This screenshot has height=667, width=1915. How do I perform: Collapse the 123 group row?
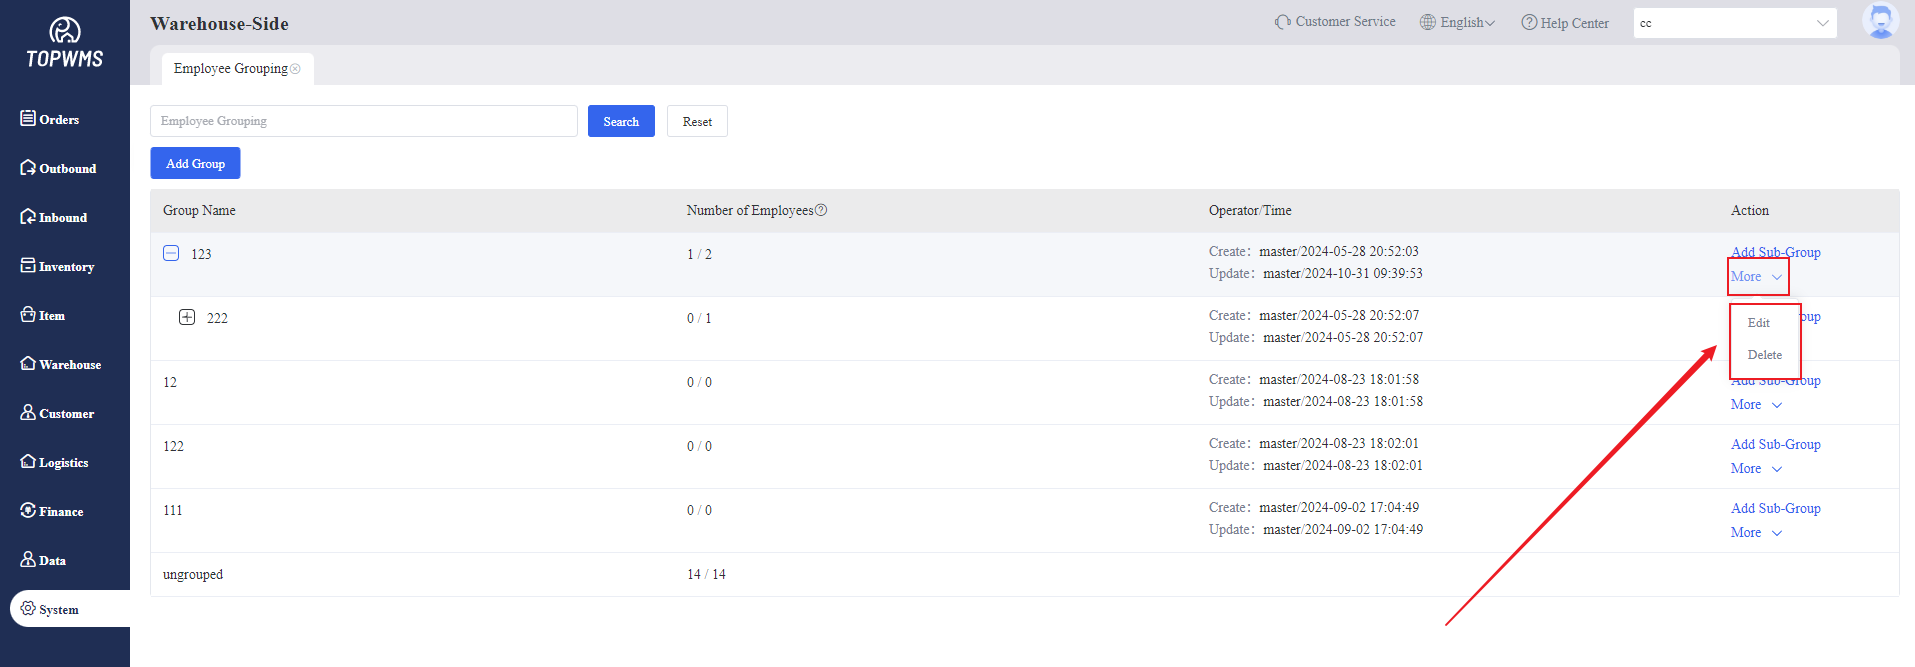[x=171, y=253]
